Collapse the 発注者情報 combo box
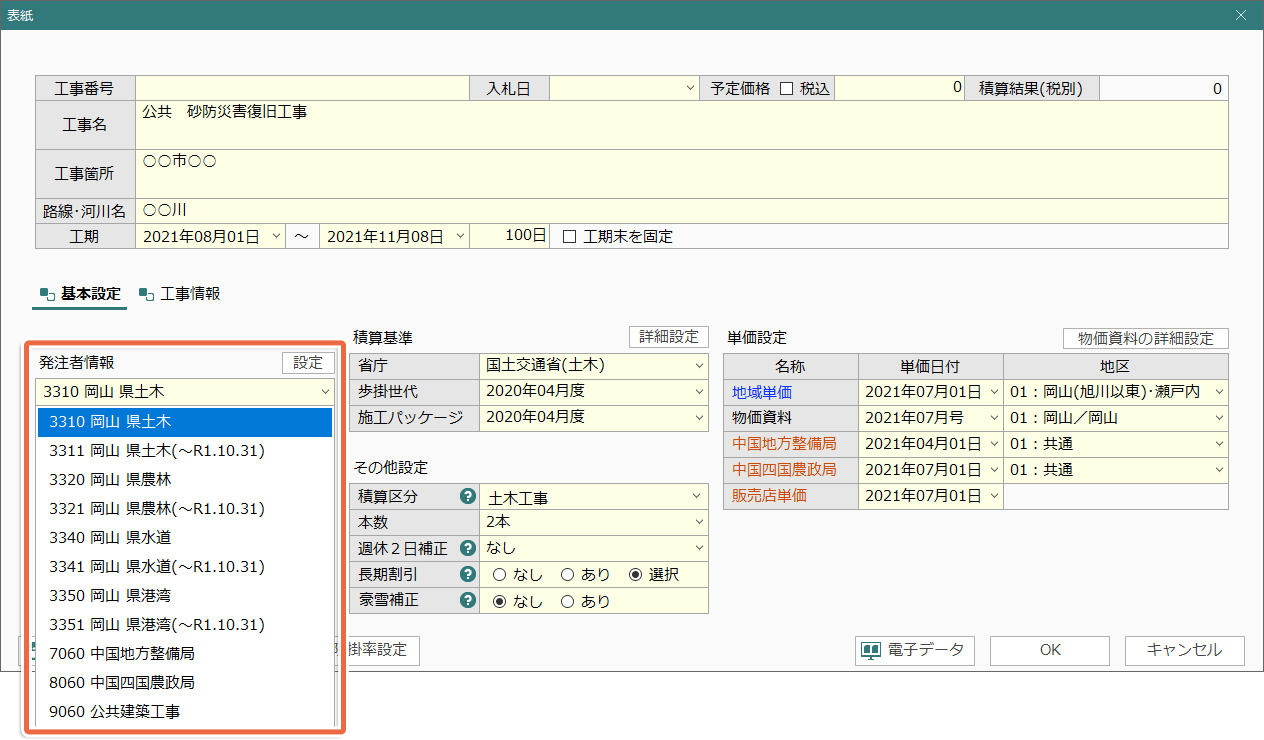1264x740 pixels. click(325, 392)
